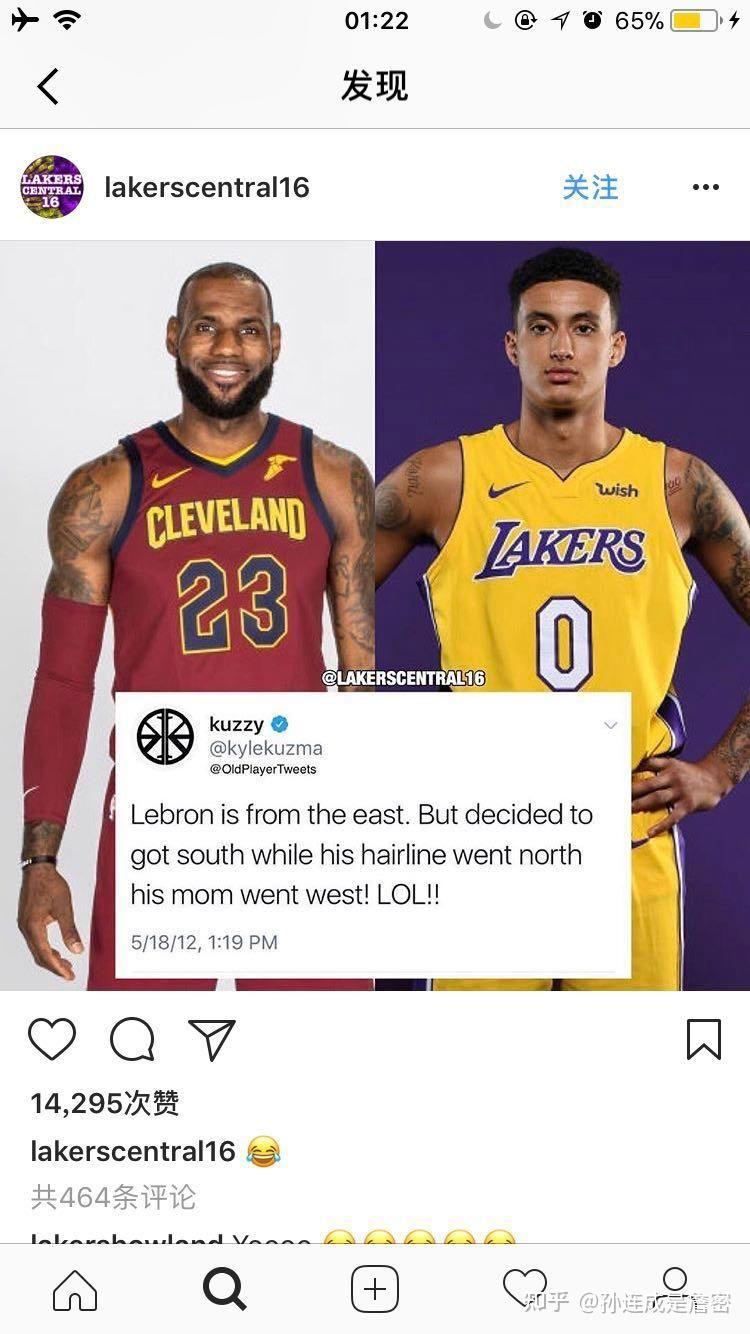Viewport: 750px width, 1334px height.
Task: Tap the lakerscentral16 caption username
Action: click(133, 1151)
